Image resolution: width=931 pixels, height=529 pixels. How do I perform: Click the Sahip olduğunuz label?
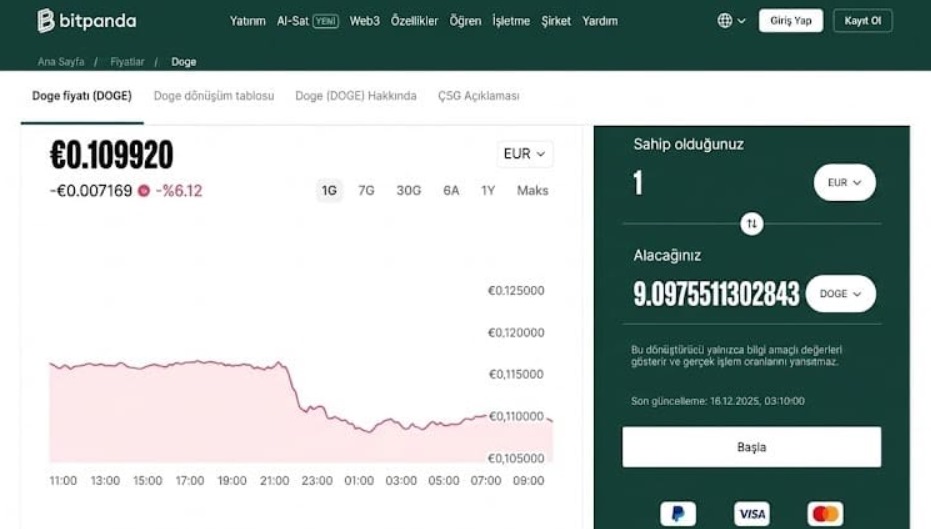688,144
